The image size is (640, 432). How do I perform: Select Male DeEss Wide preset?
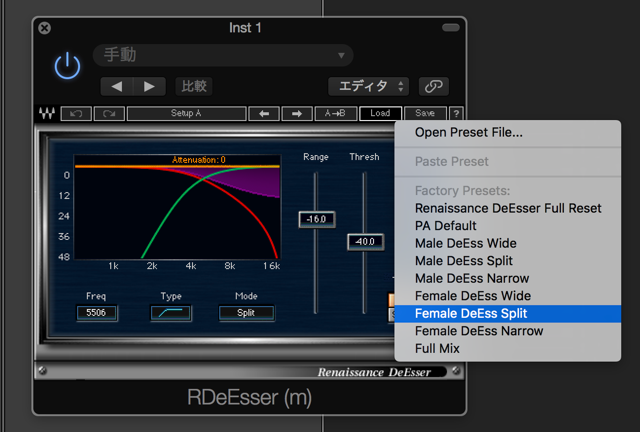(x=508, y=243)
